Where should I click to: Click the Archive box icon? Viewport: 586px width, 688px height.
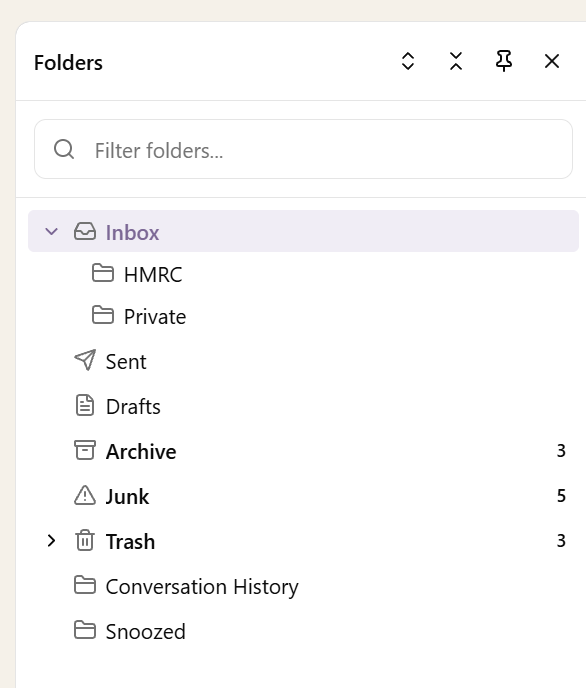click(x=85, y=450)
